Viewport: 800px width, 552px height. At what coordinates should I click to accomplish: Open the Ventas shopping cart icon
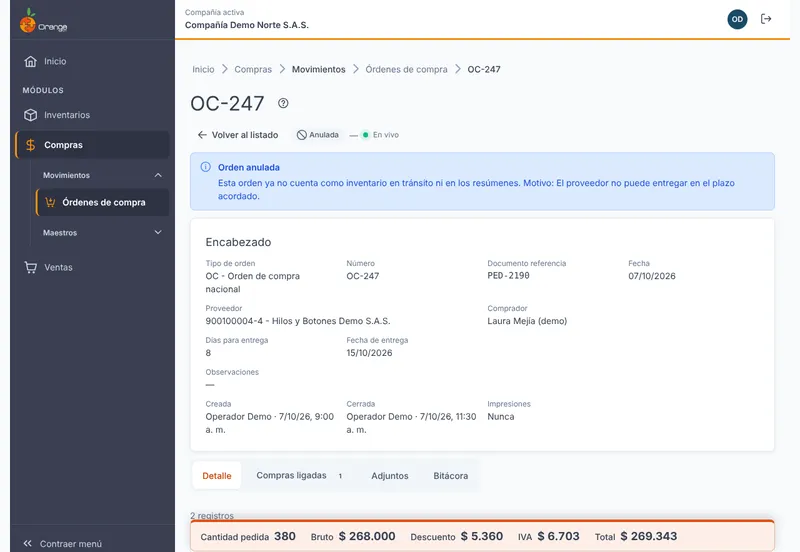pyautogui.click(x=31, y=267)
